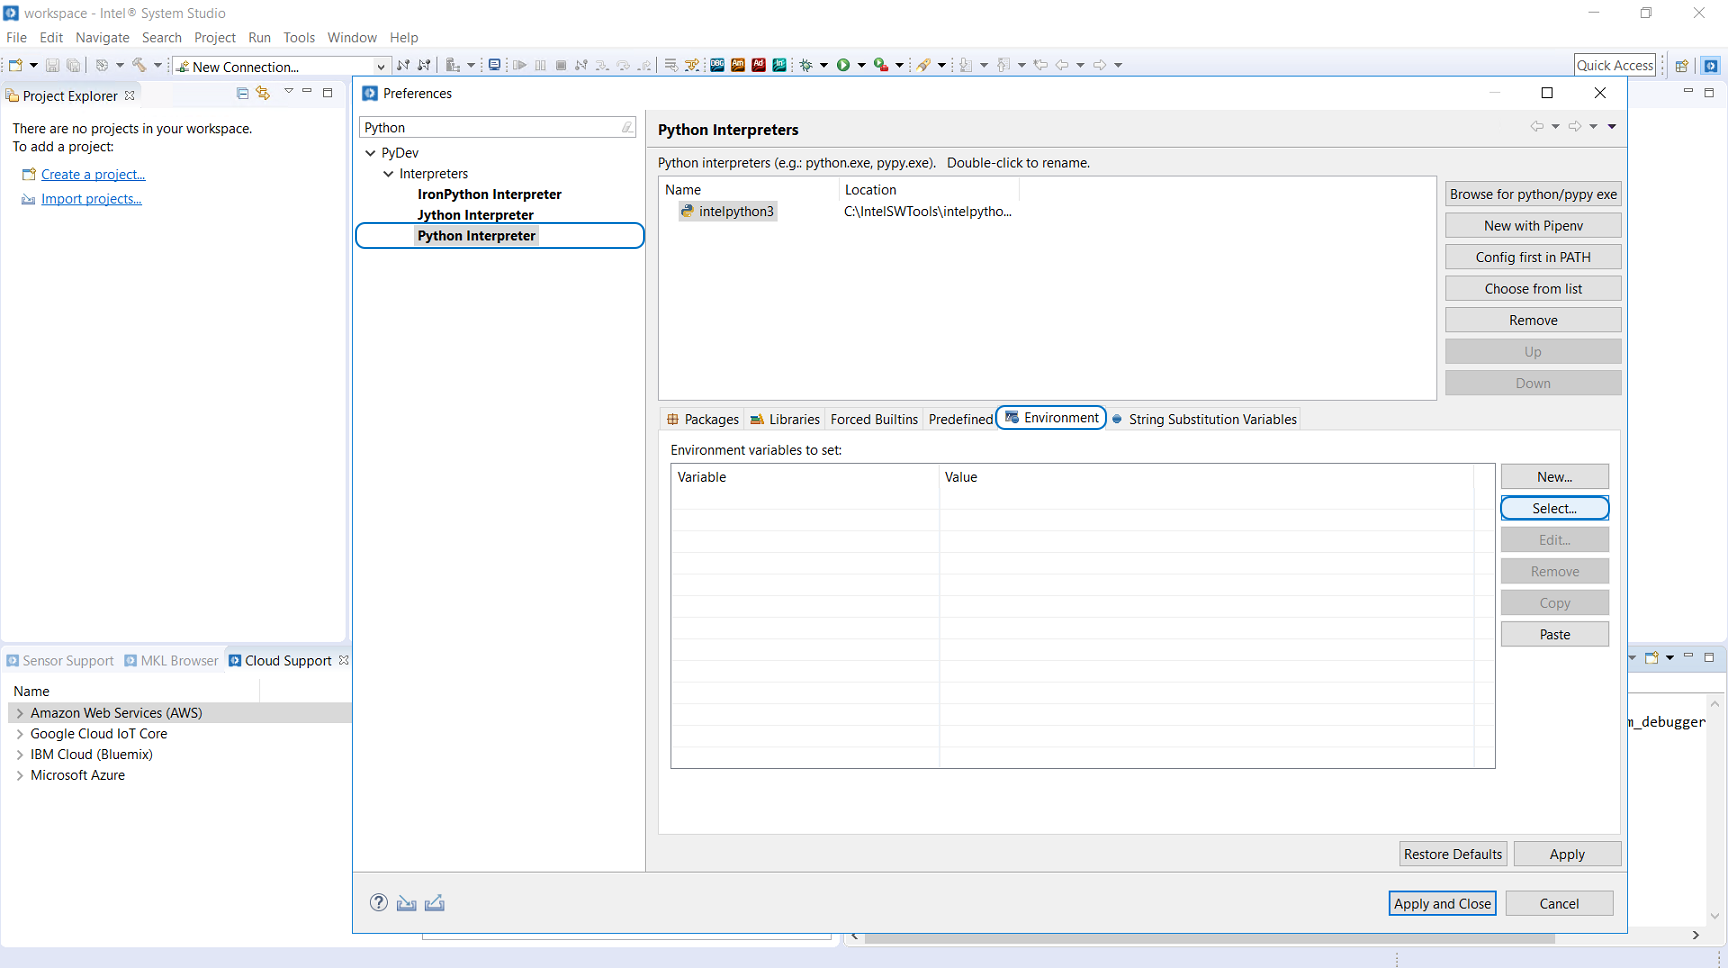Click the DBG icon in main toolbar
This screenshot has height=968, width=1728.
point(717,65)
